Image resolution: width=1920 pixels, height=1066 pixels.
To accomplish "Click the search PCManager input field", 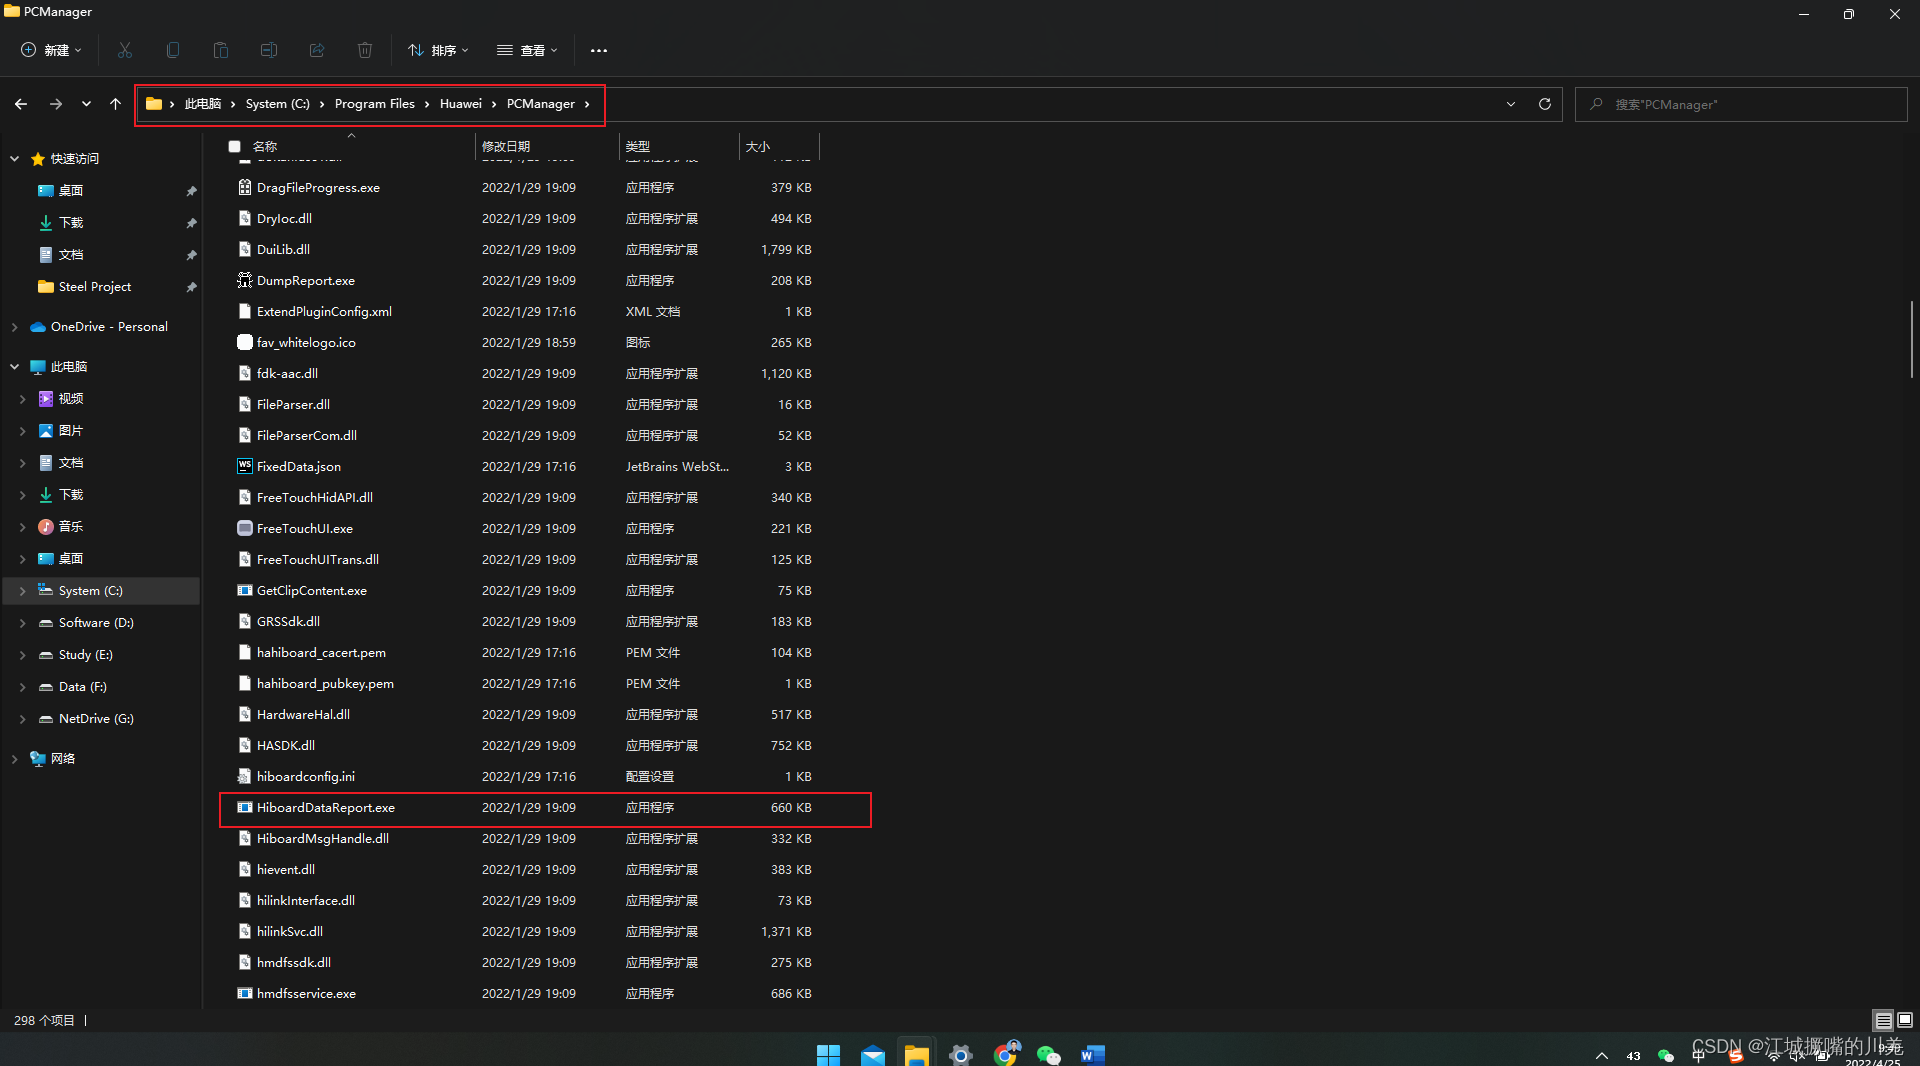I will point(1741,104).
